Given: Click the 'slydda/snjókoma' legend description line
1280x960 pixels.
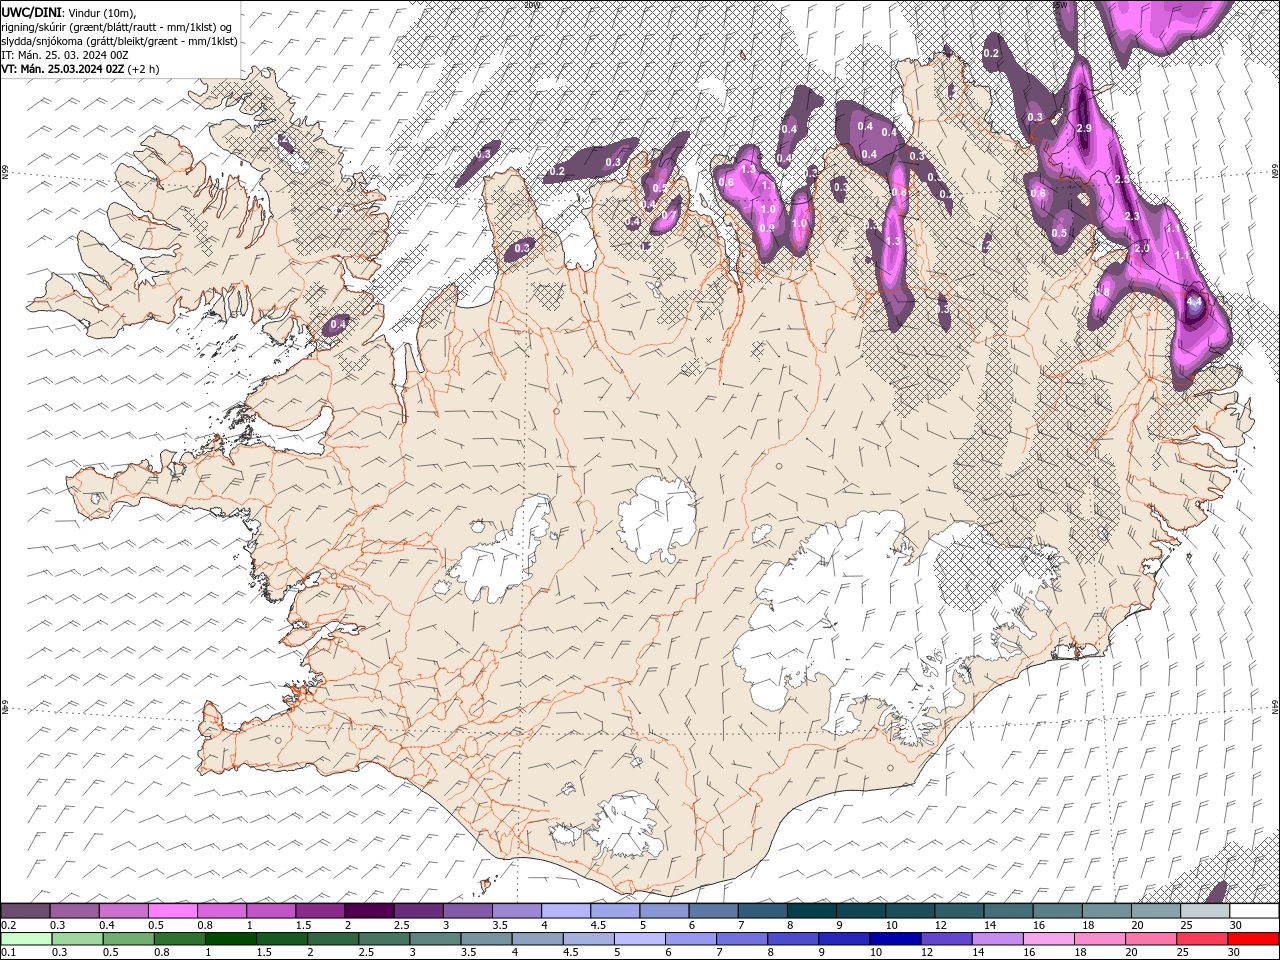Looking at the screenshot, I should click(x=120, y=41).
